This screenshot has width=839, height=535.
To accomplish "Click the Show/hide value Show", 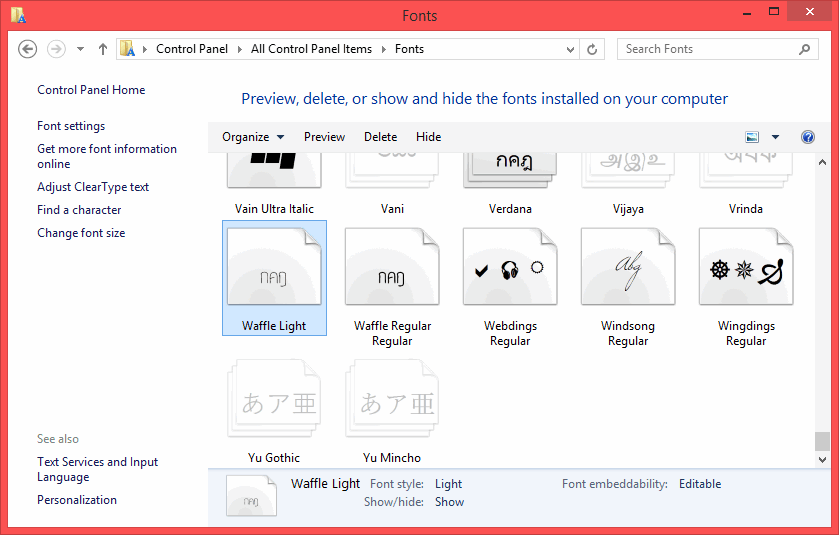I will (449, 502).
